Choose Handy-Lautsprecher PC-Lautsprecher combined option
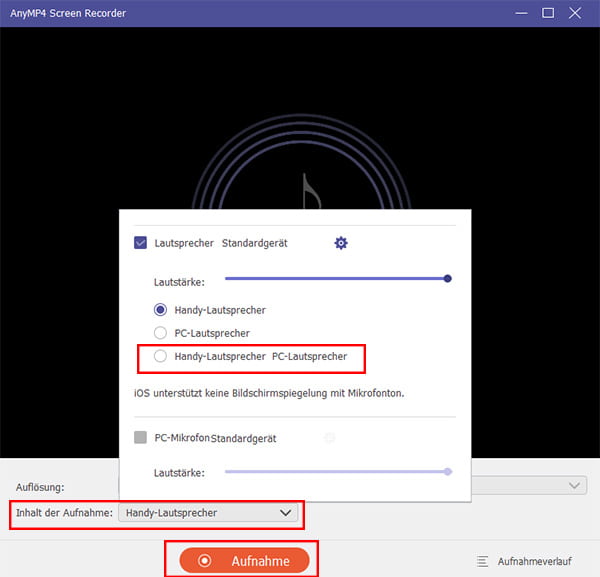This screenshot has width=600, height=577. [x=160, y=356]
